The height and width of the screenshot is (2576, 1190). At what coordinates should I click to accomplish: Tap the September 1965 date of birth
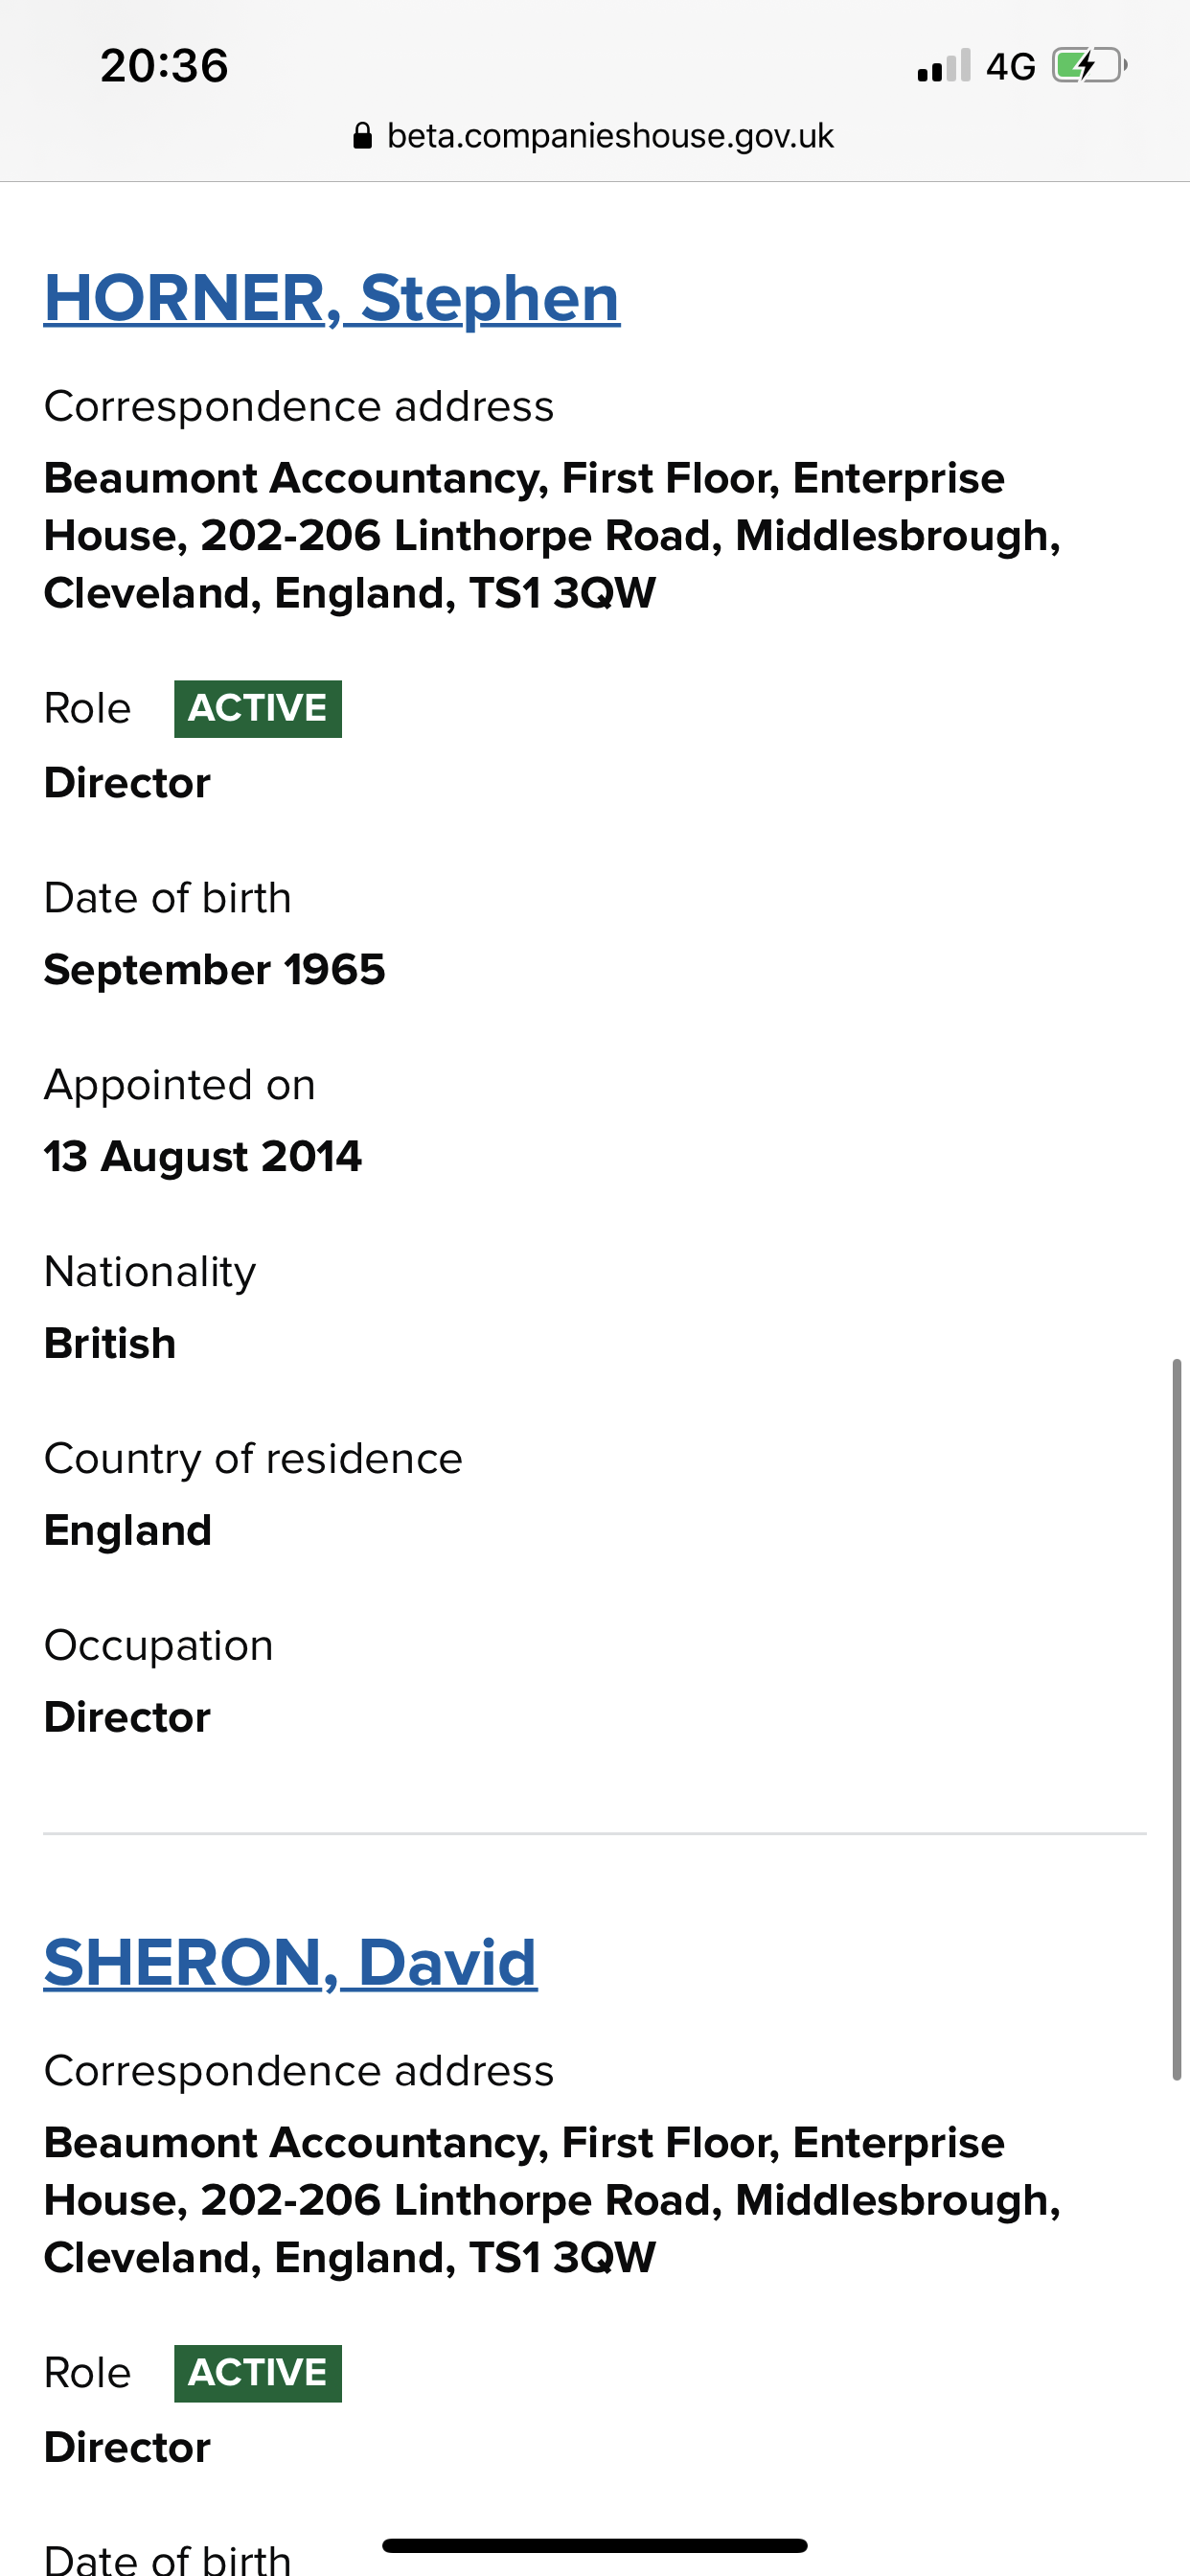[215, 970]
